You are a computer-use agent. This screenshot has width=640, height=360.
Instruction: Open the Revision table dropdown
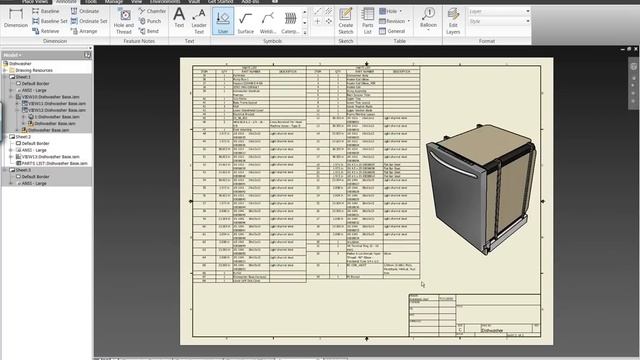[x=409, y=21]
